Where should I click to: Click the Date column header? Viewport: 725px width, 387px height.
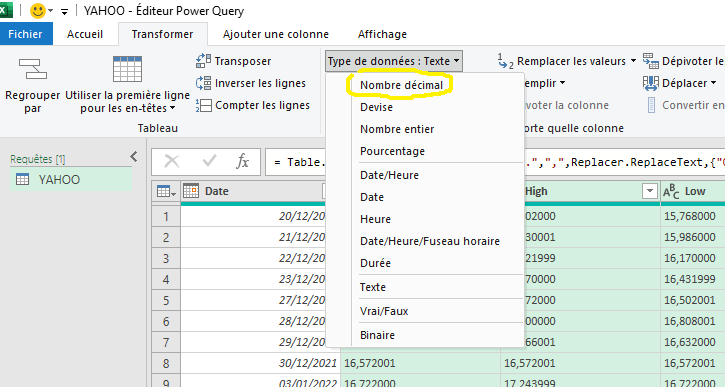coord(253,191)
